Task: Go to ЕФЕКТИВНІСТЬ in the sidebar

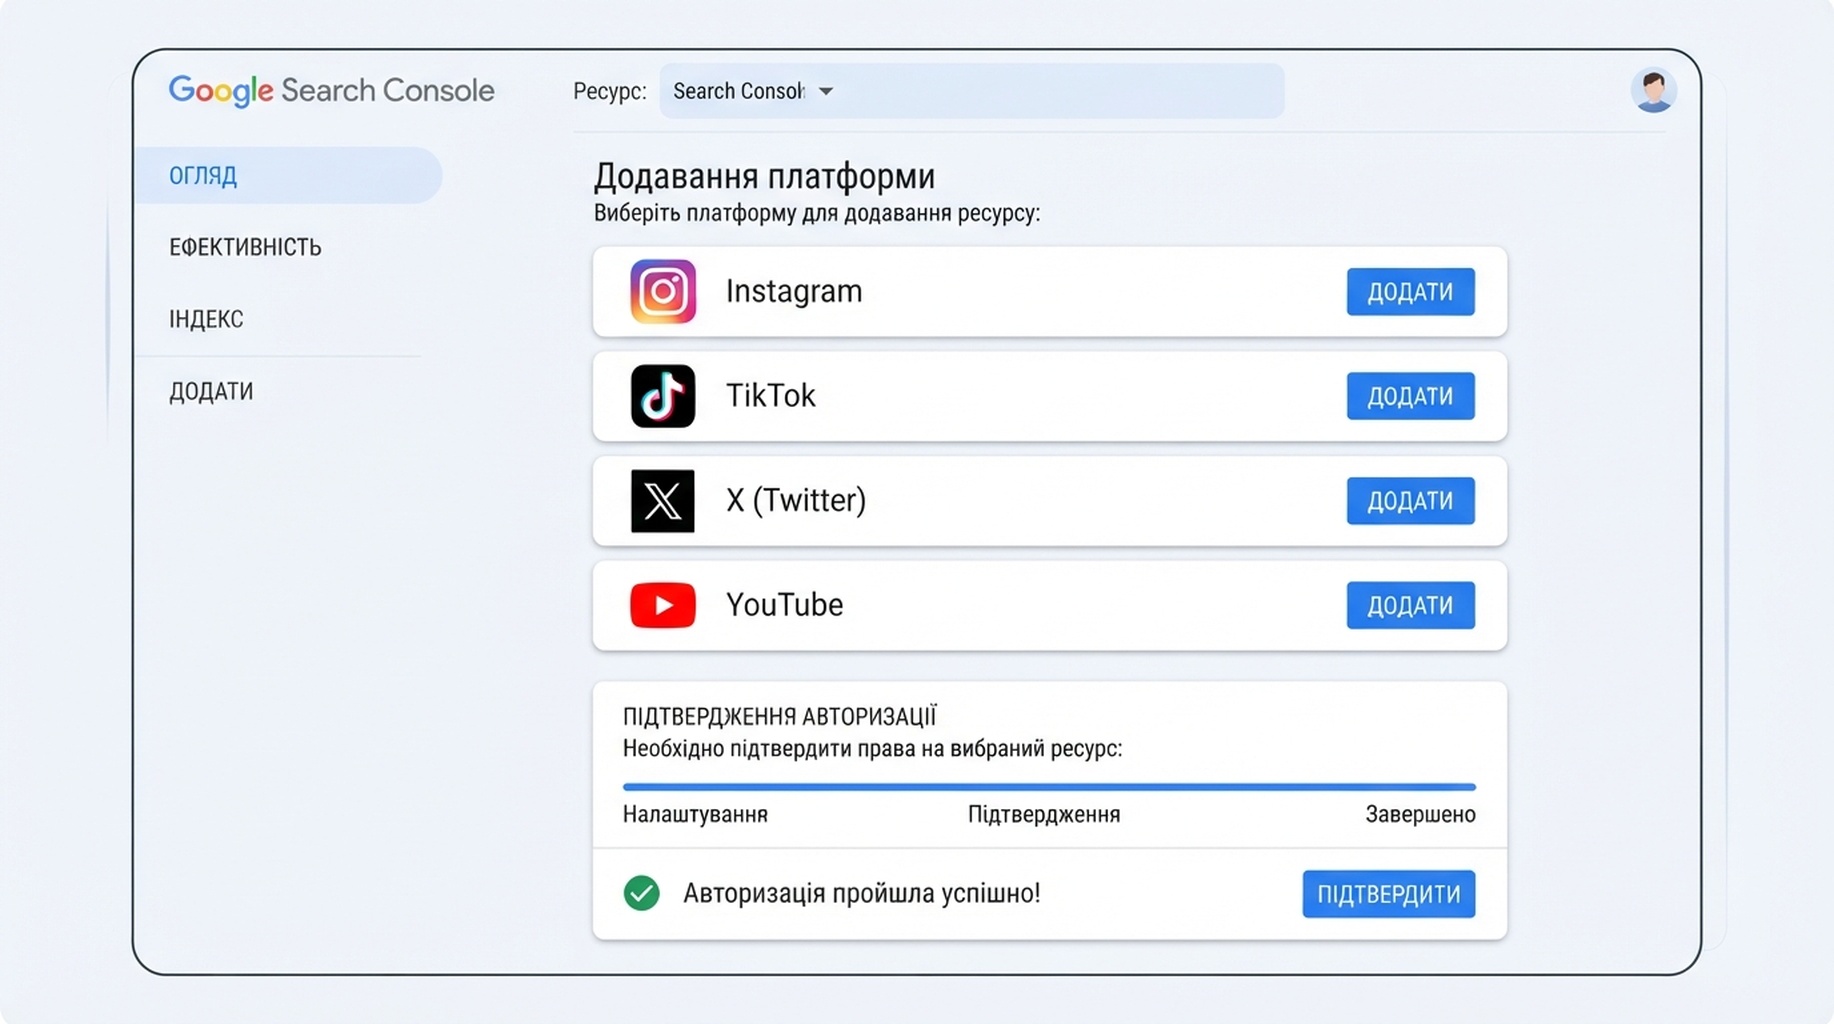Action: [245, 247]
